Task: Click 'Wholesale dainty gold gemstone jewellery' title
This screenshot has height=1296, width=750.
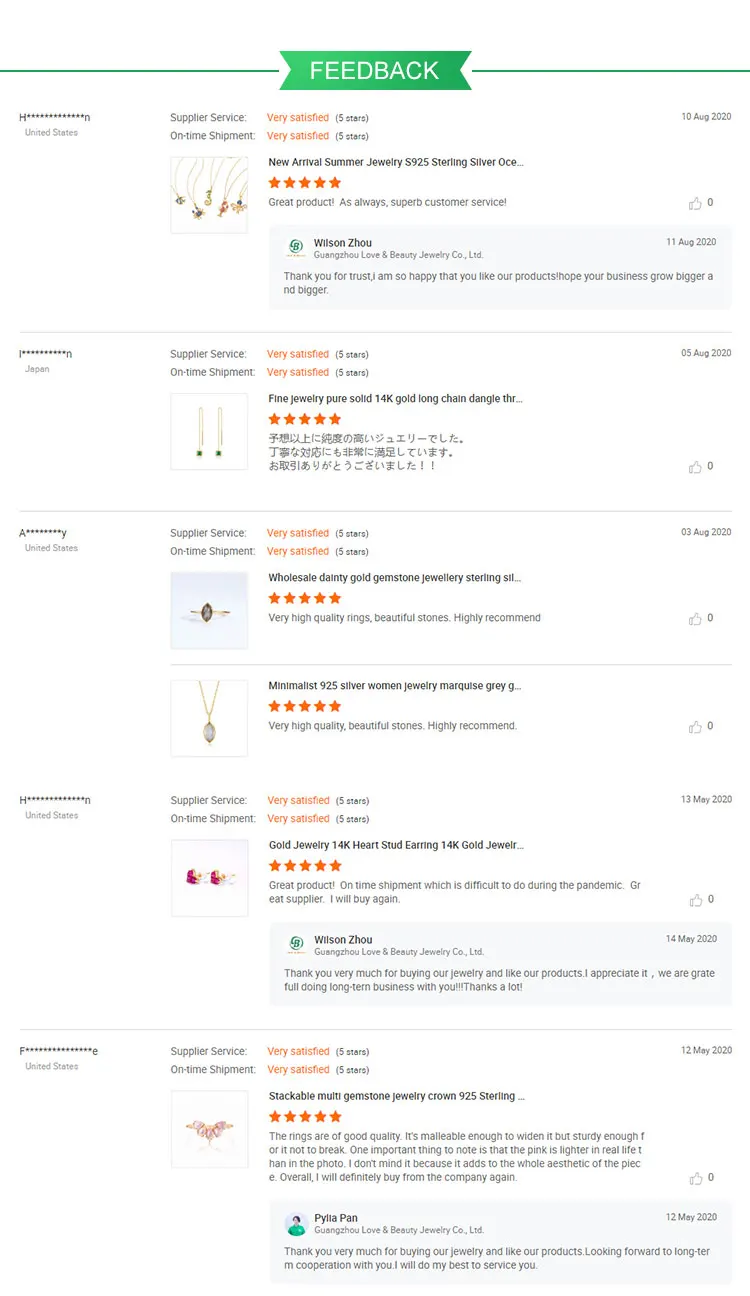Action: (x=394, y=578)
